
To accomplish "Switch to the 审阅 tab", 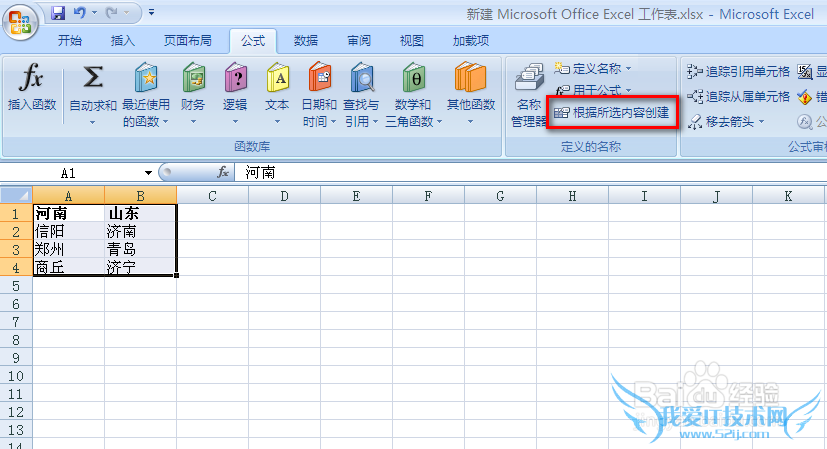I will pos(359,41).
